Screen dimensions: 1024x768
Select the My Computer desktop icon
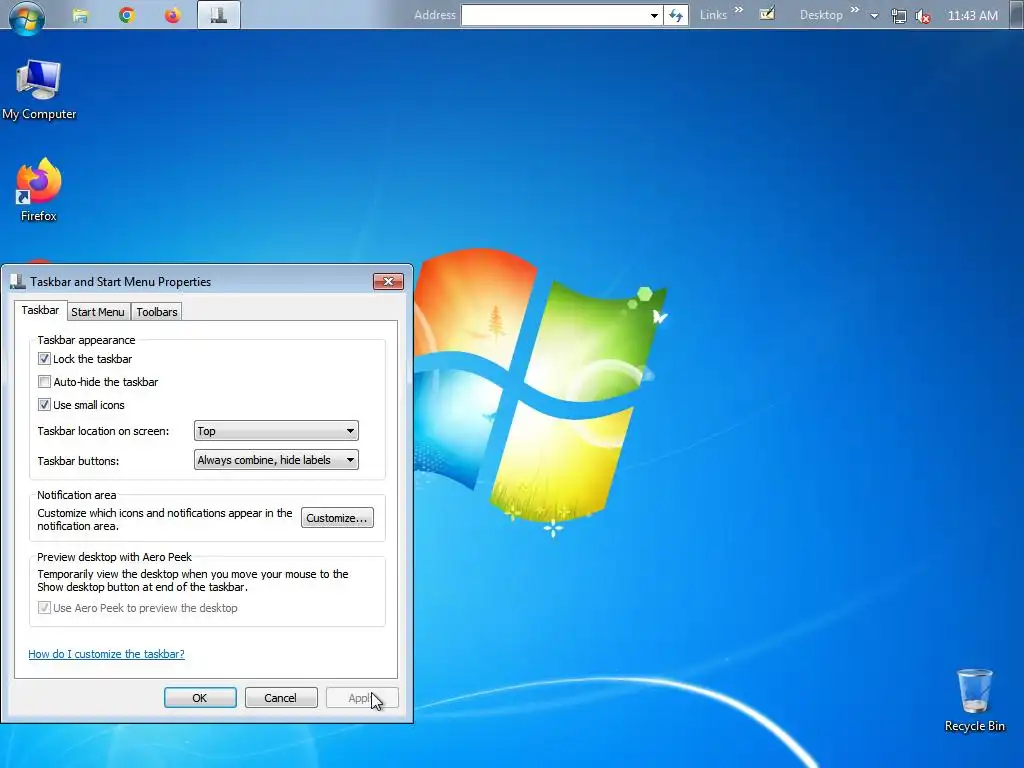(x=39, y=89)
